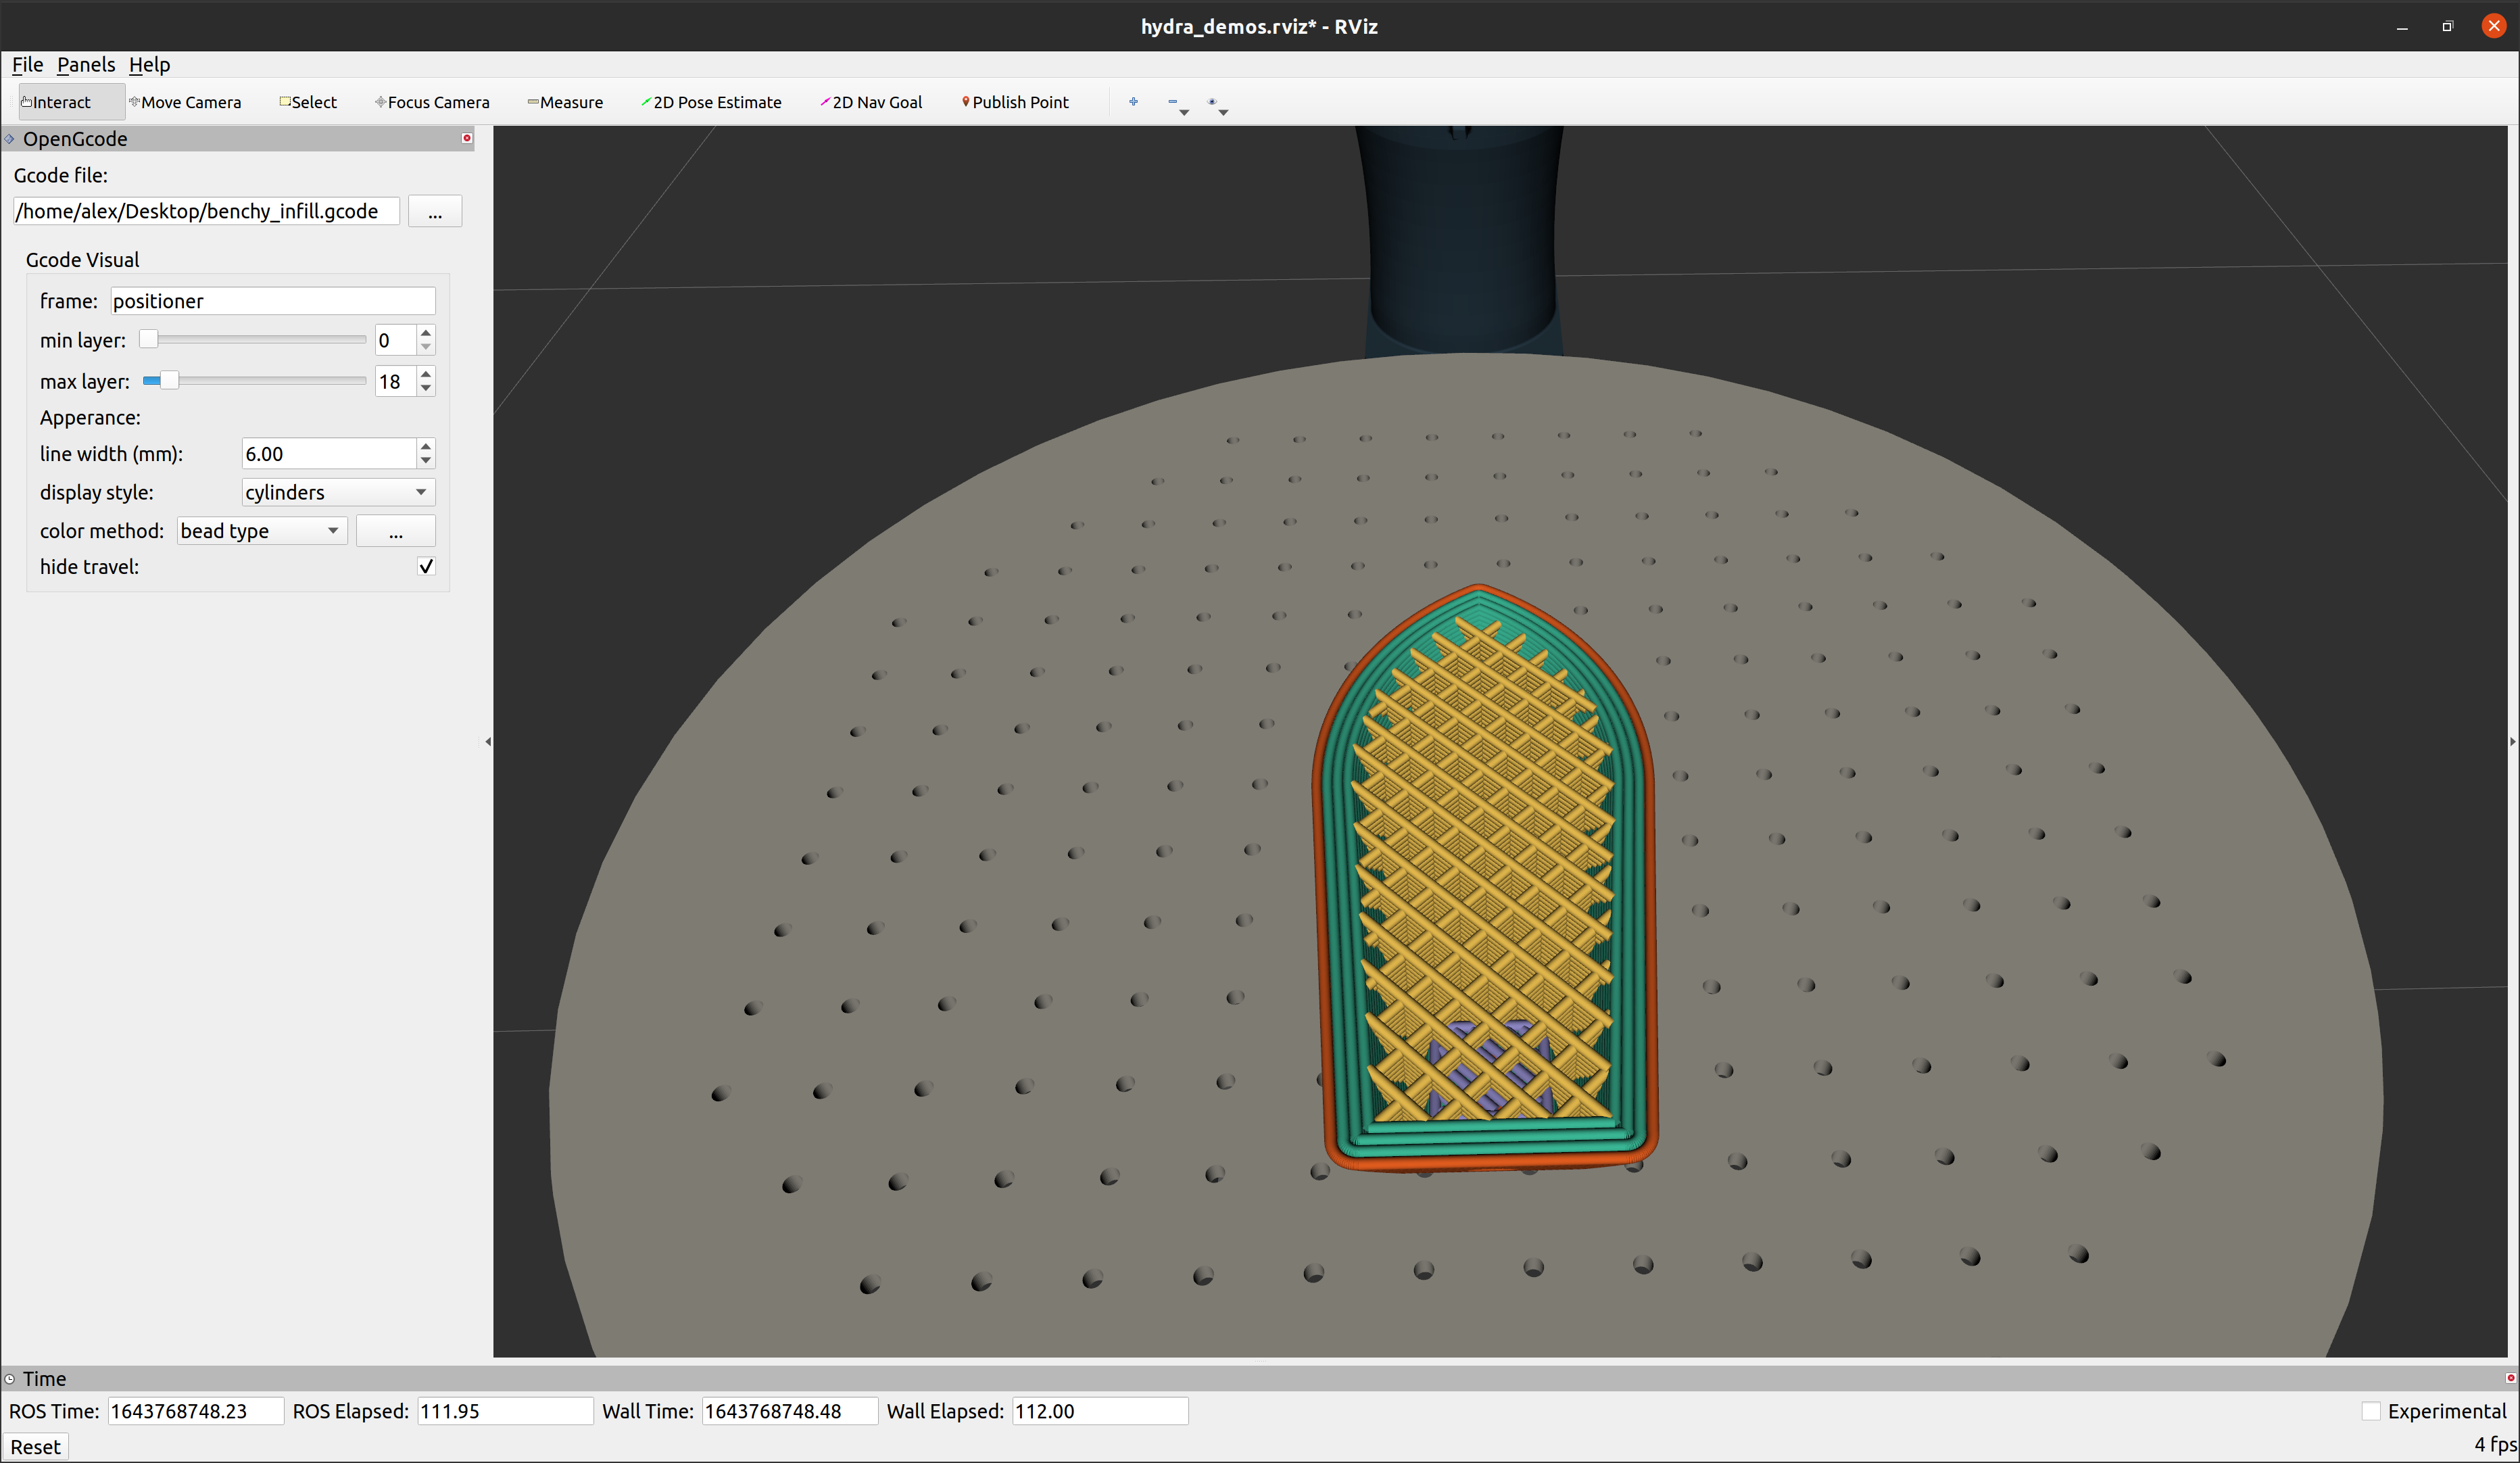Choose the Select tool
The image size is (2520, 1463).
(x=308, y=102)
